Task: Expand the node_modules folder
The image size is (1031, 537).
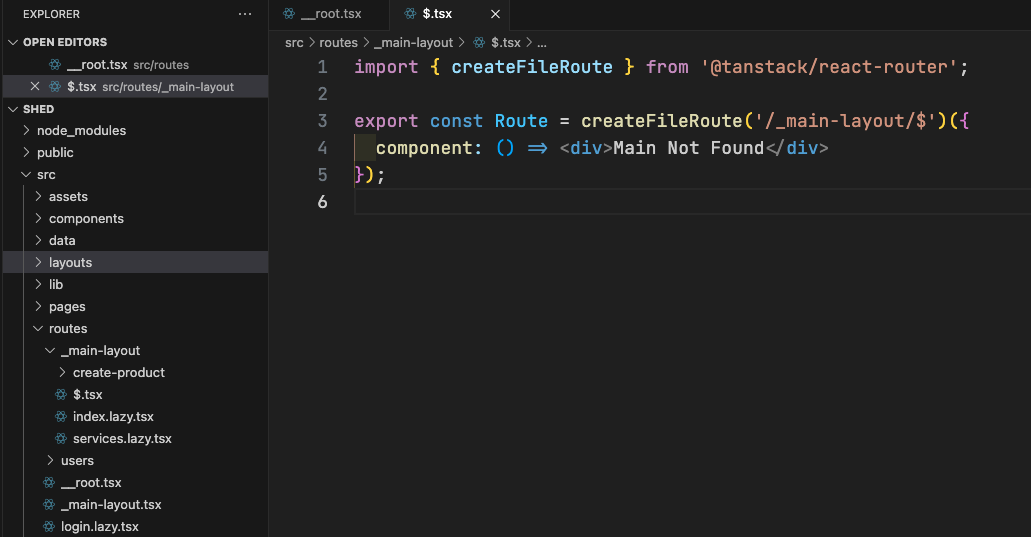Action: click(x=26, y=130)
